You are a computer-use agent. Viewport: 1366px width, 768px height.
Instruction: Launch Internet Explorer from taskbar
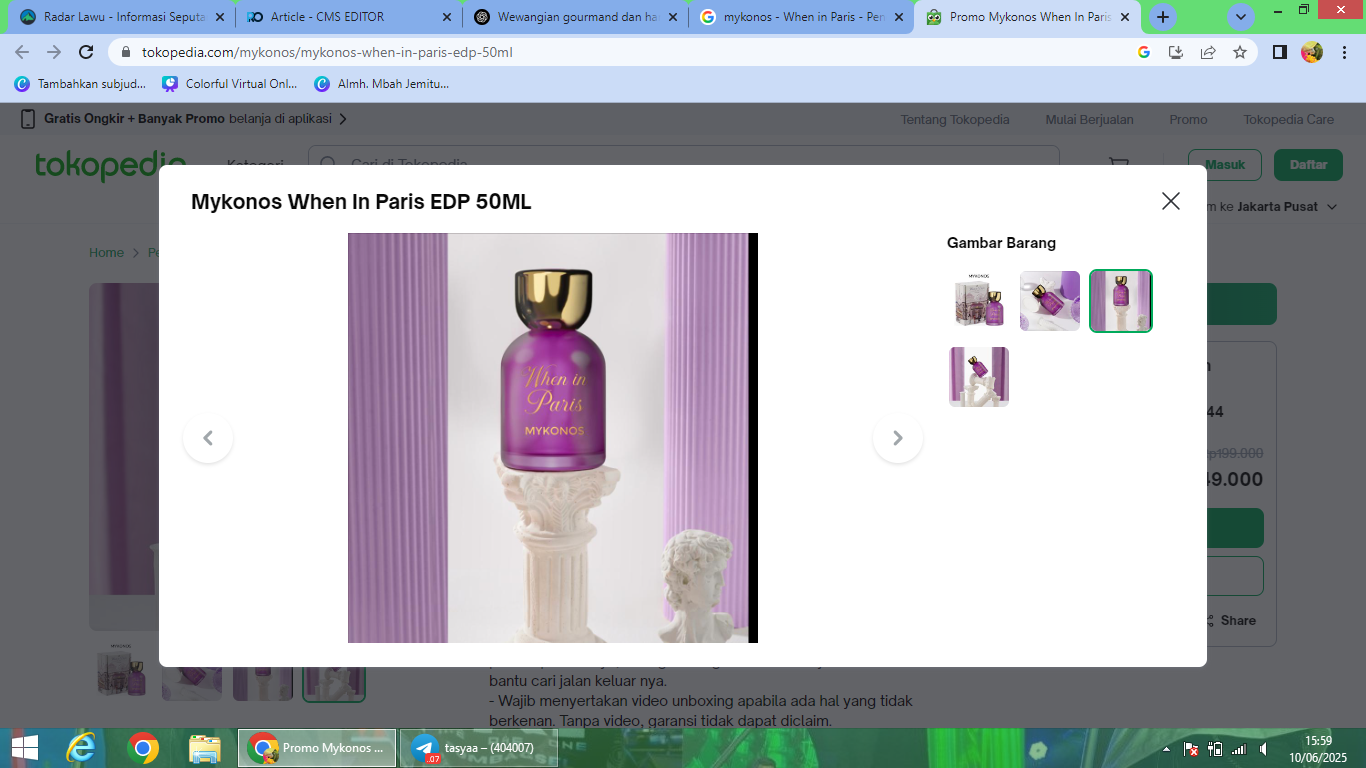81,748
